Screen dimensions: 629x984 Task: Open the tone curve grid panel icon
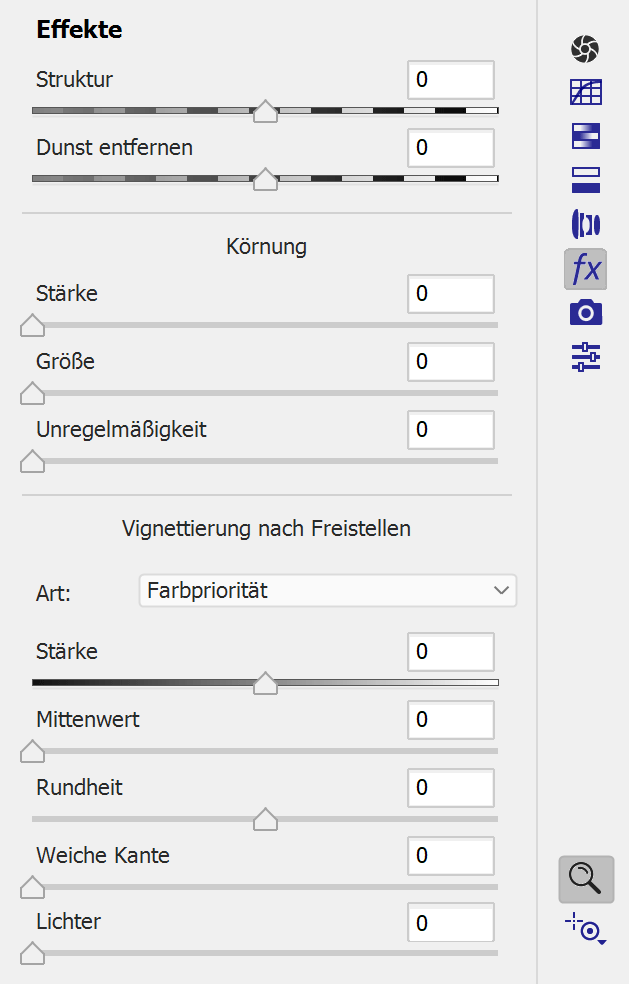coord(585,92)
